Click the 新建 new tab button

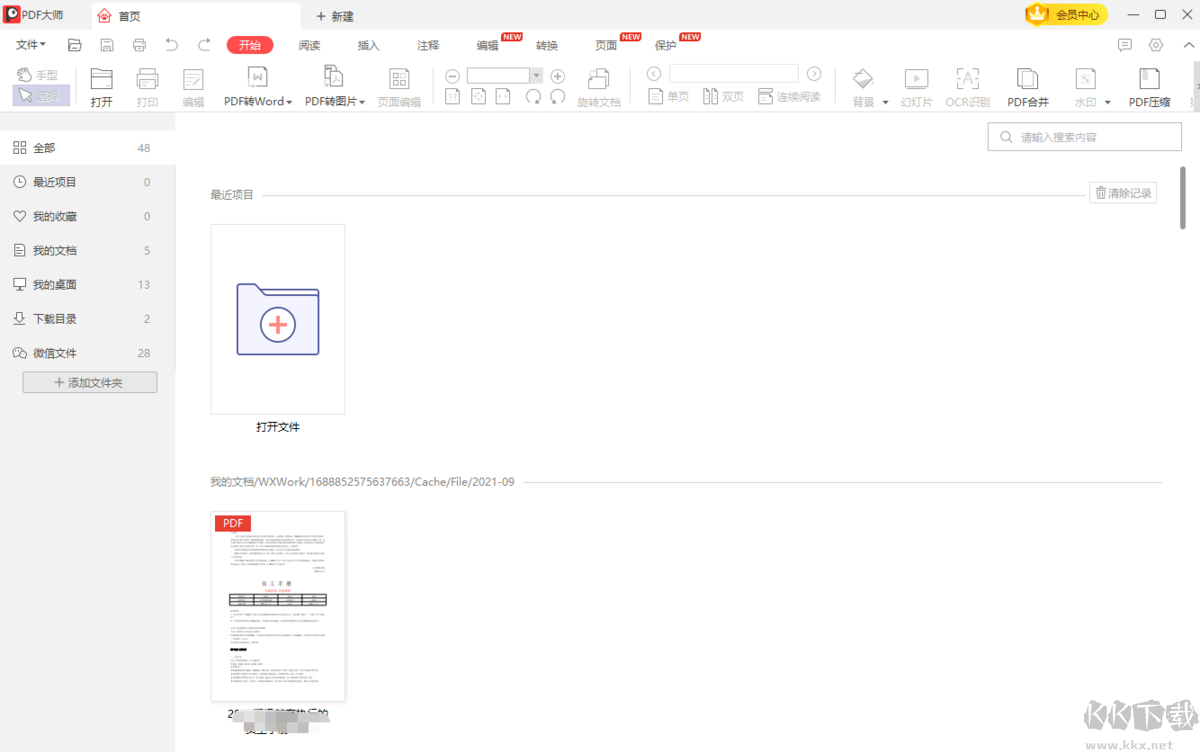click(x=335, y=16)
